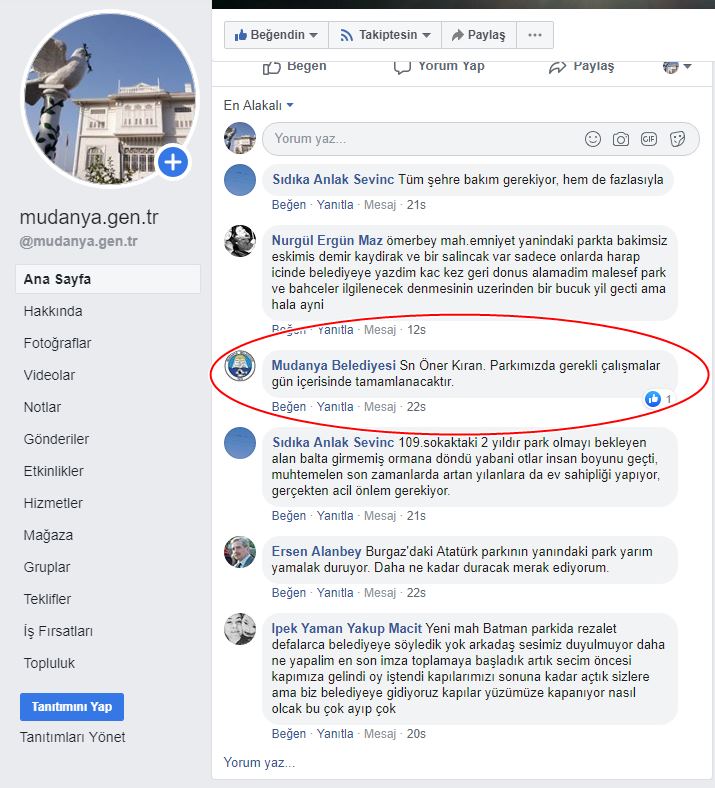This screenshot has width=715, height=788.
Task: Open the Fotoğraflar sidebar tab
Action: click(x=57, y=343)
